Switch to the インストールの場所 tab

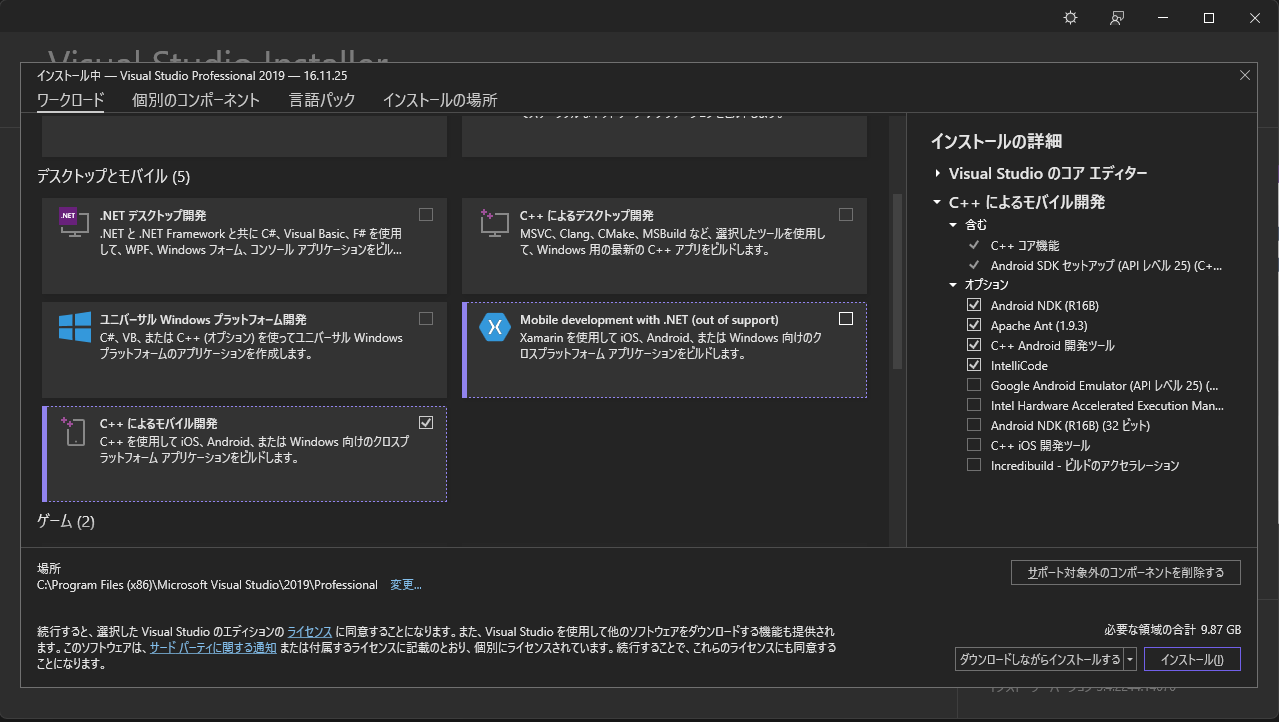point(440,100)
